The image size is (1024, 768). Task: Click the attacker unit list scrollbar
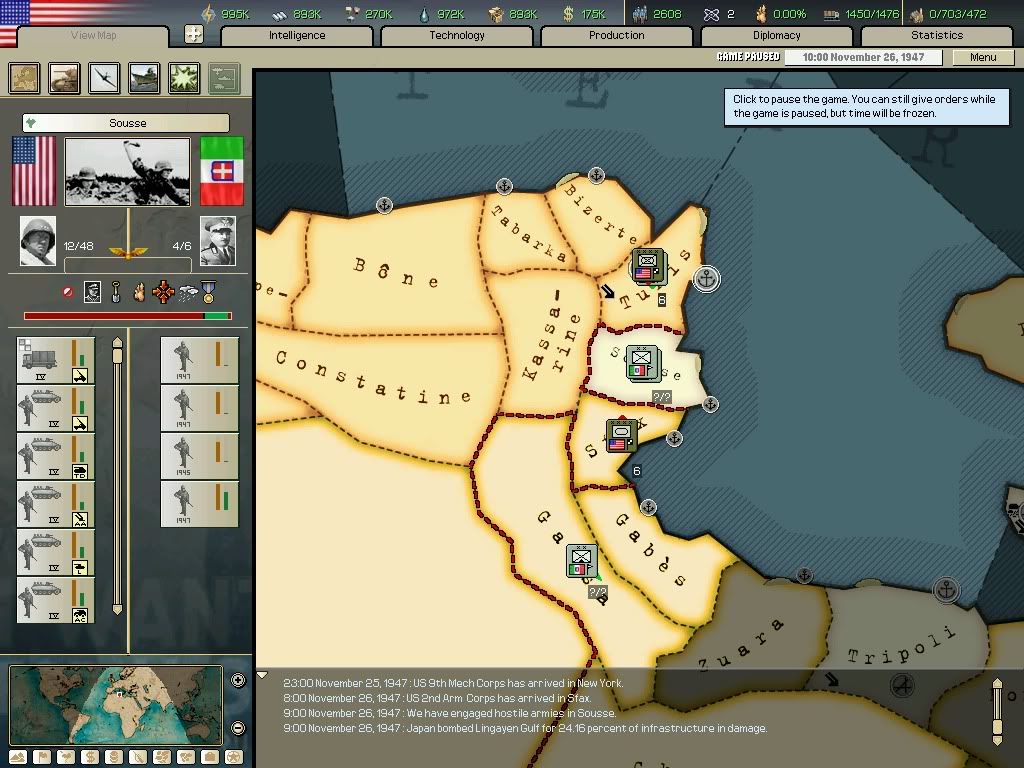click(x=117, y=475)
